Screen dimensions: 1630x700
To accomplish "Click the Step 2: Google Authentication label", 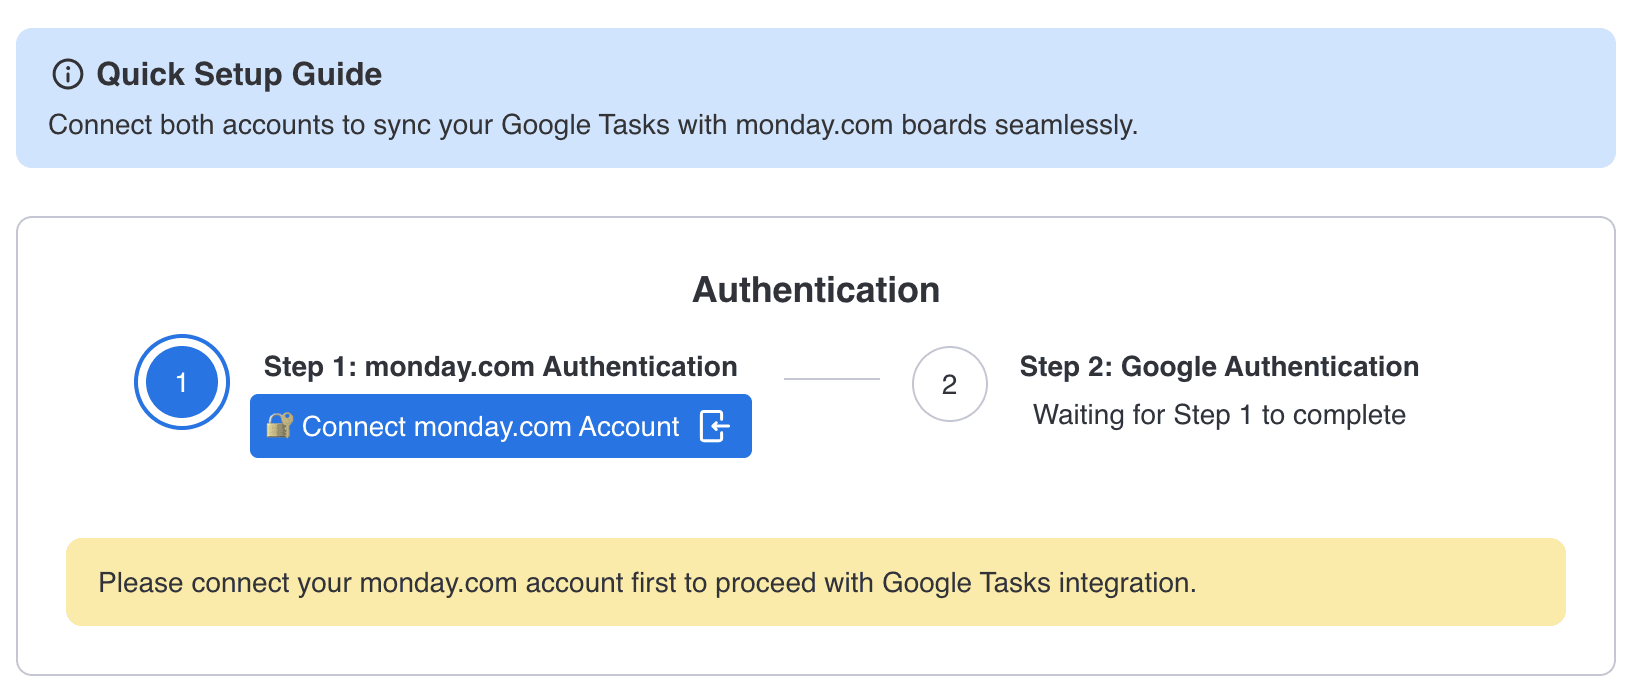I will (x=1219, y=367).
